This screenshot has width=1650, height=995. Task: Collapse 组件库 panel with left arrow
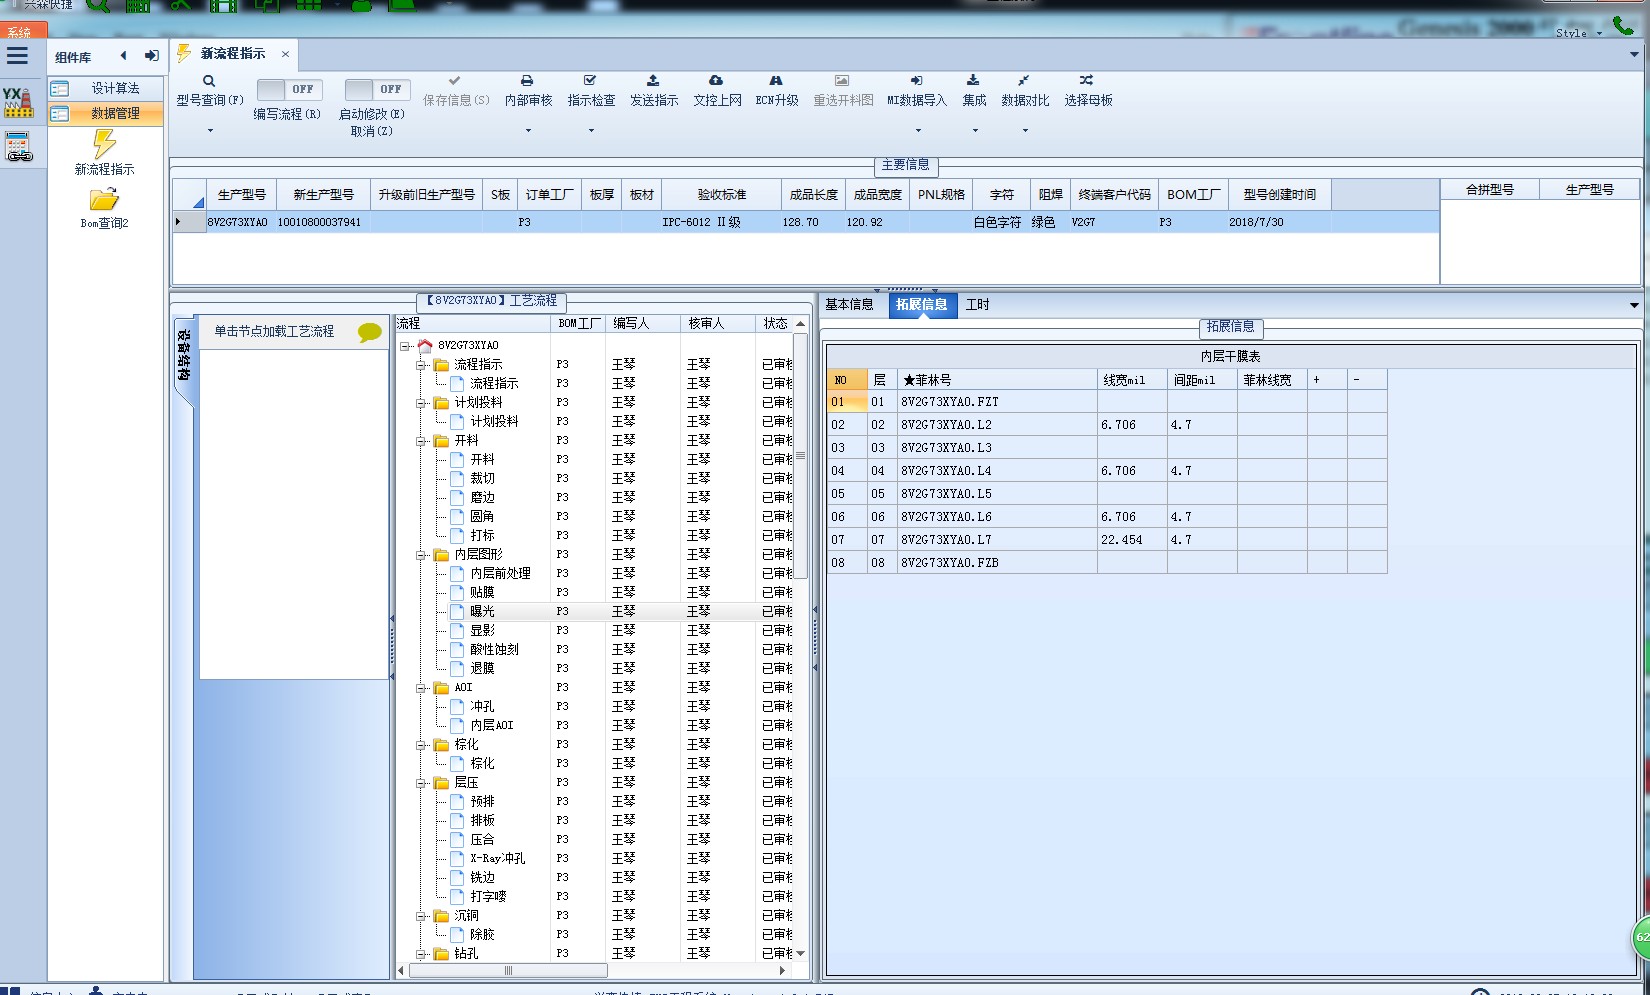(123, 56)
